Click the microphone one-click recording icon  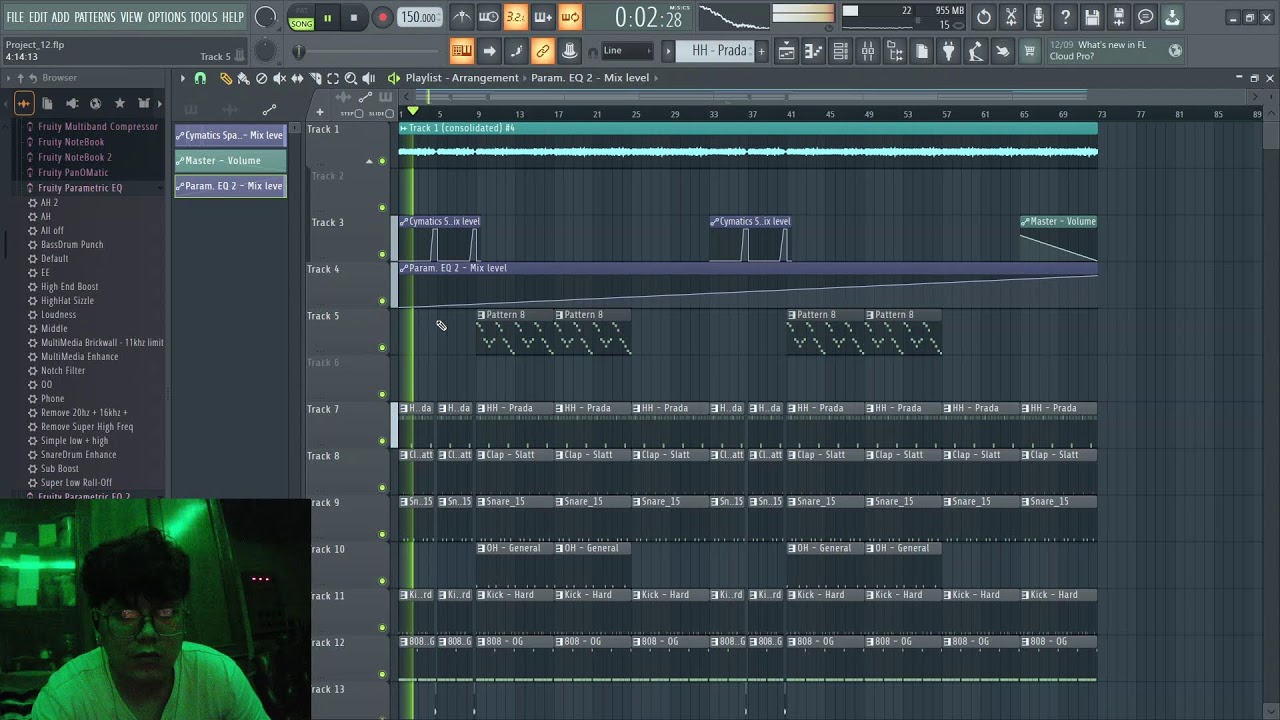pos(1038,17)
